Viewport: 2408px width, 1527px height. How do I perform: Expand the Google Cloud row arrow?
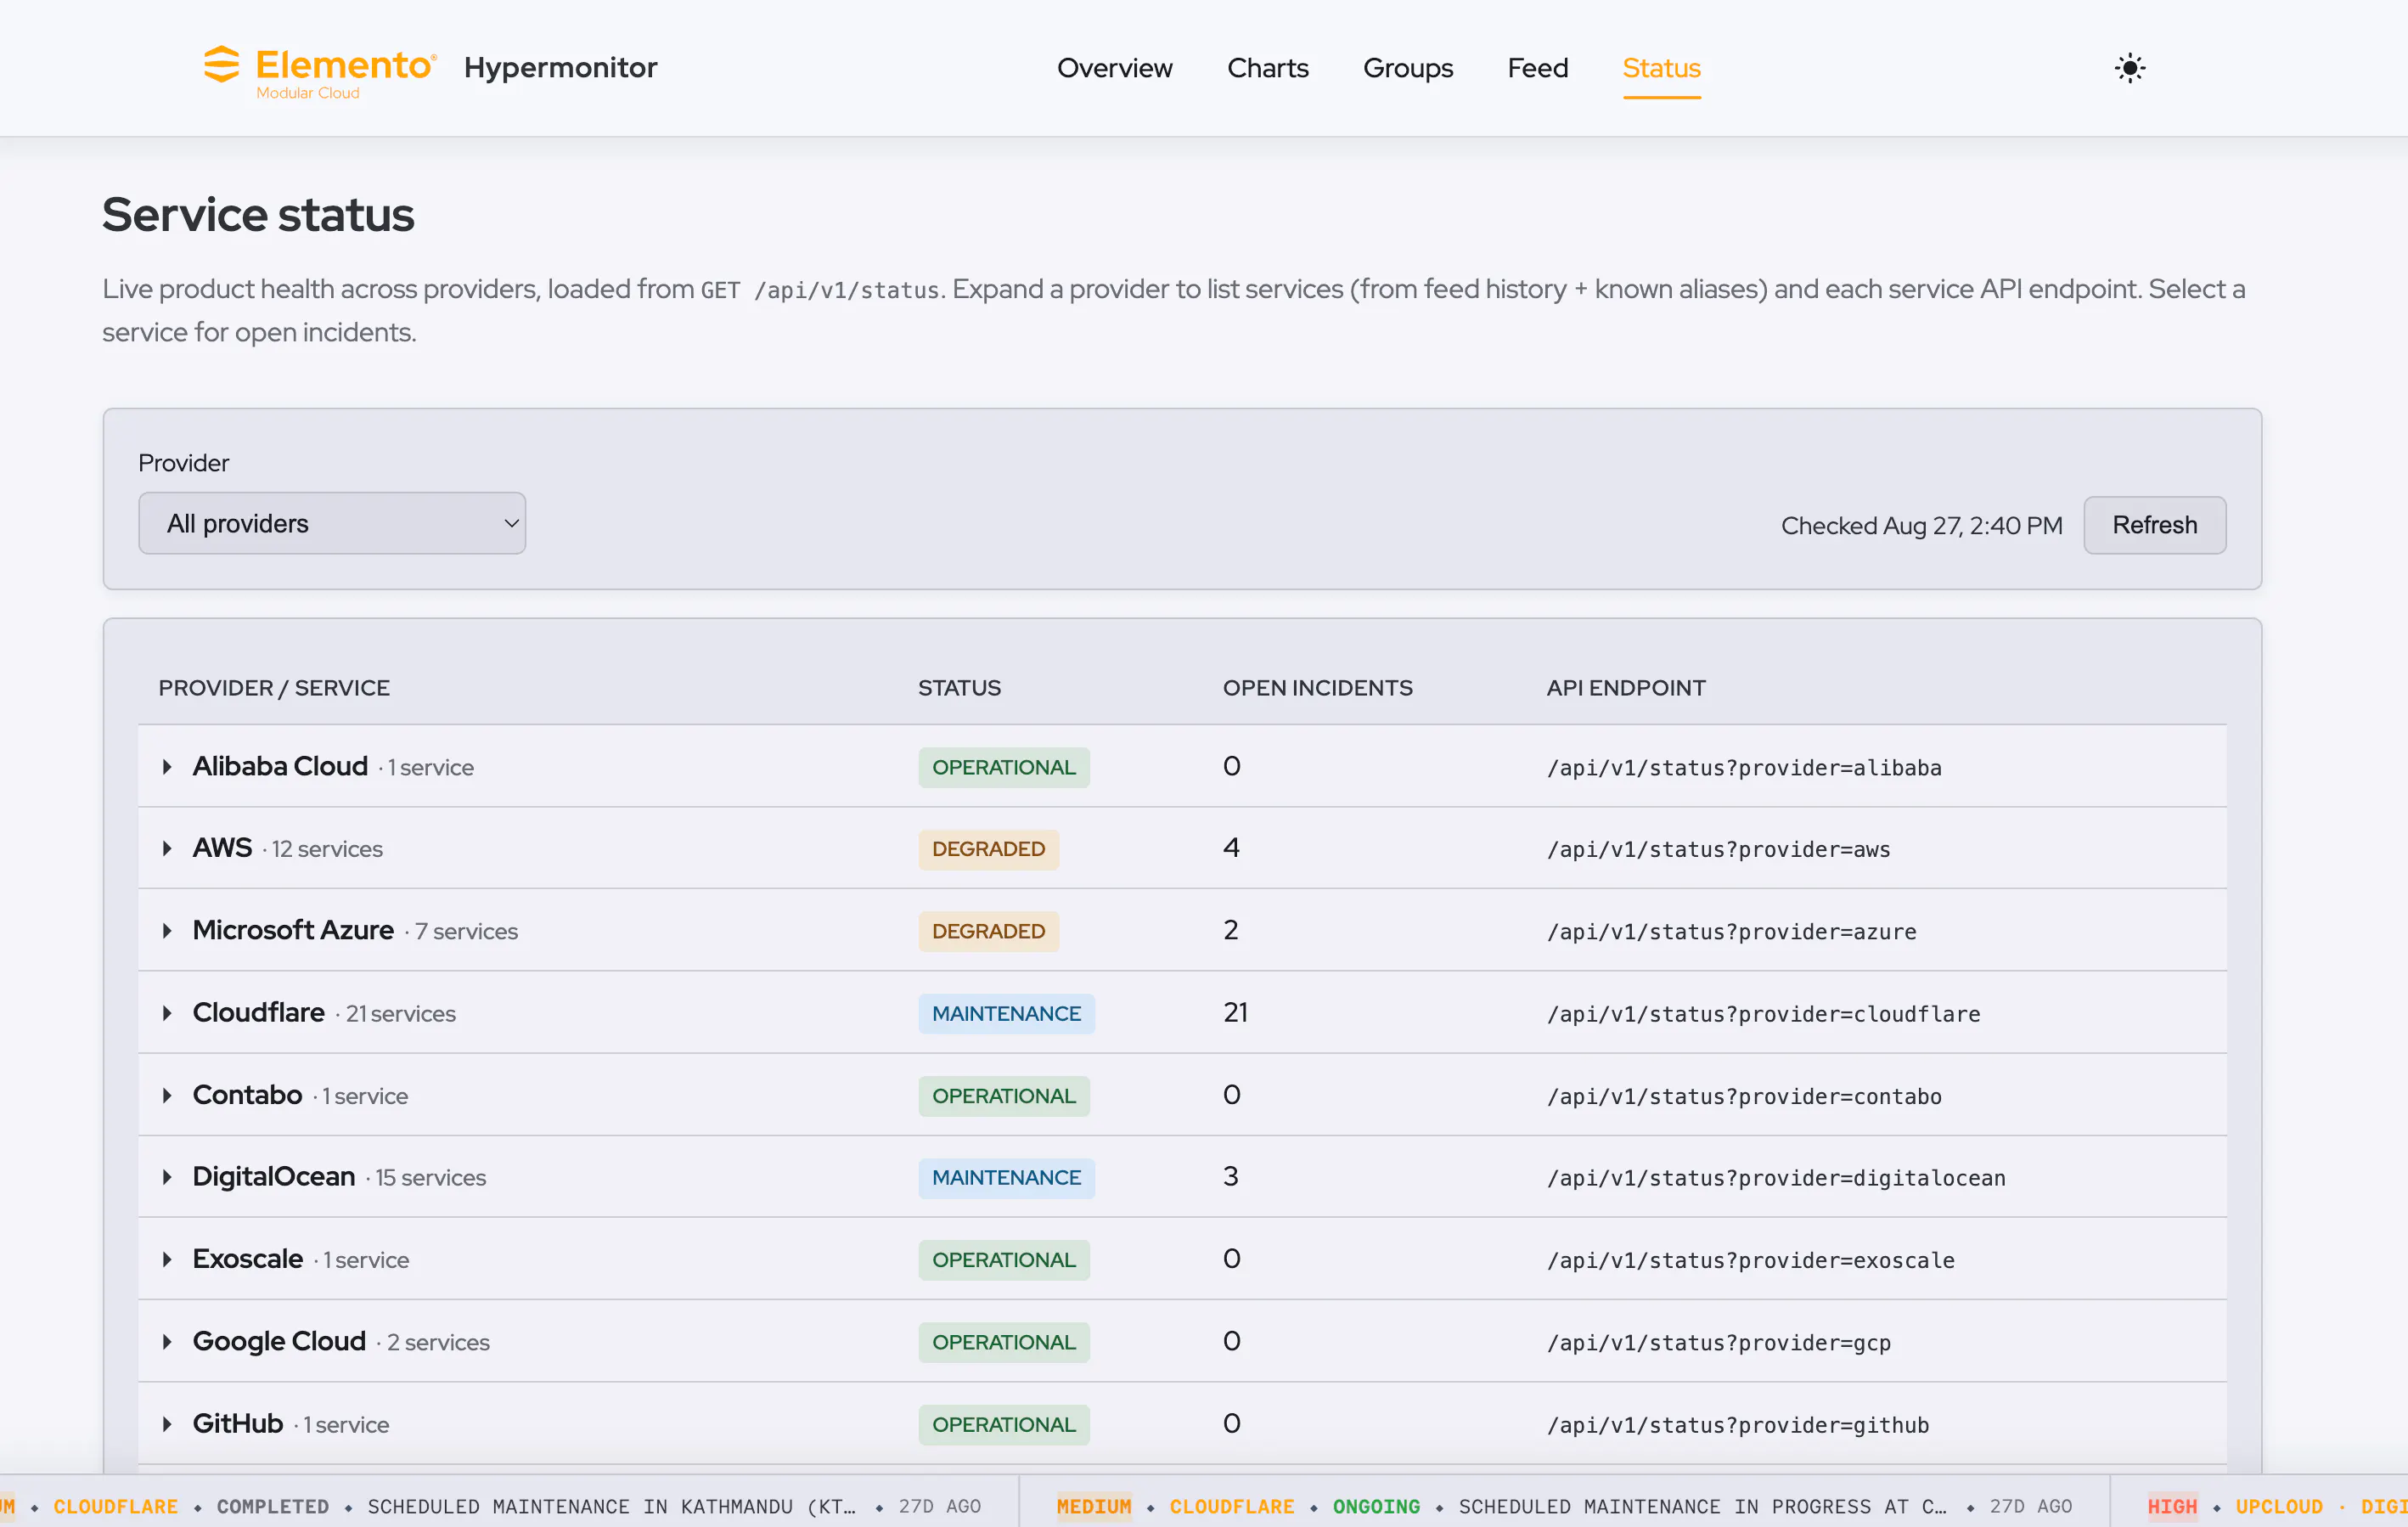[167, 1341]
